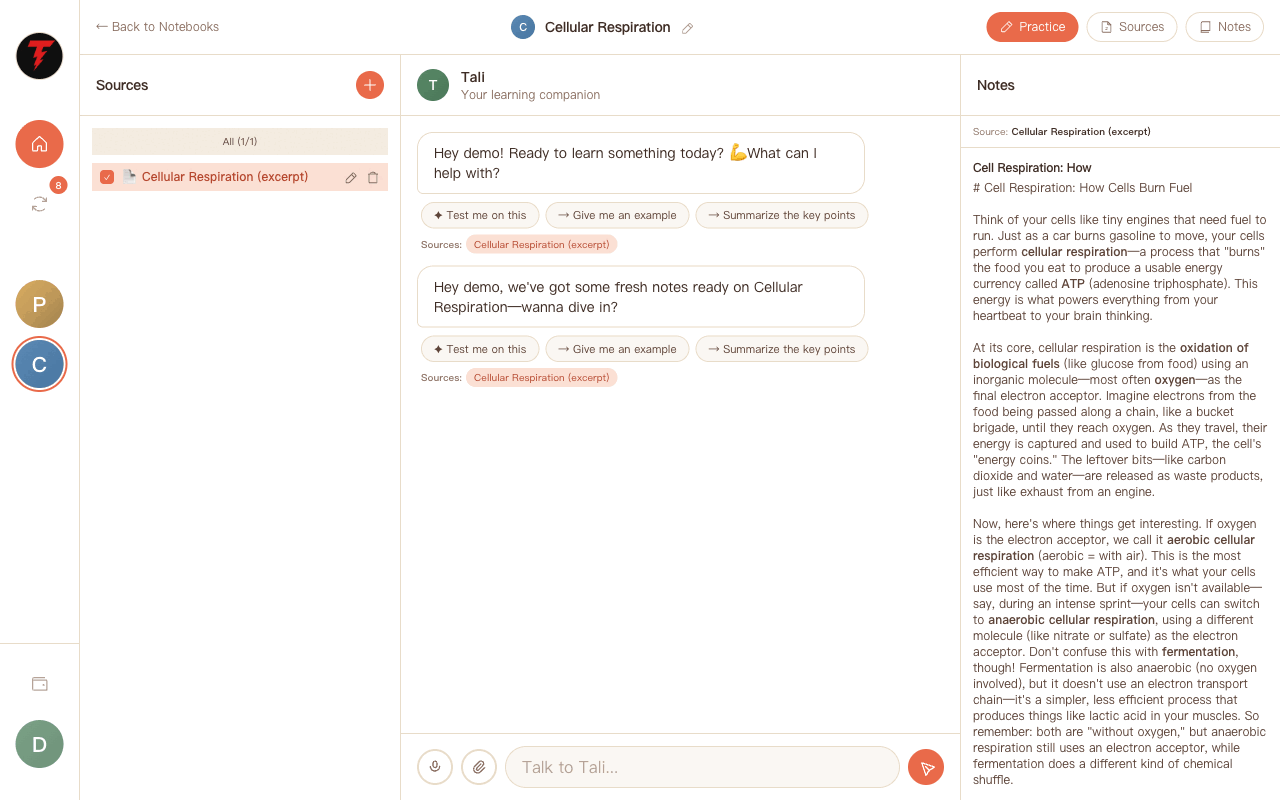Open the wallet icon in sidebar
Viewport: 1280px width, 800px height.
click(x=39, y=684)
